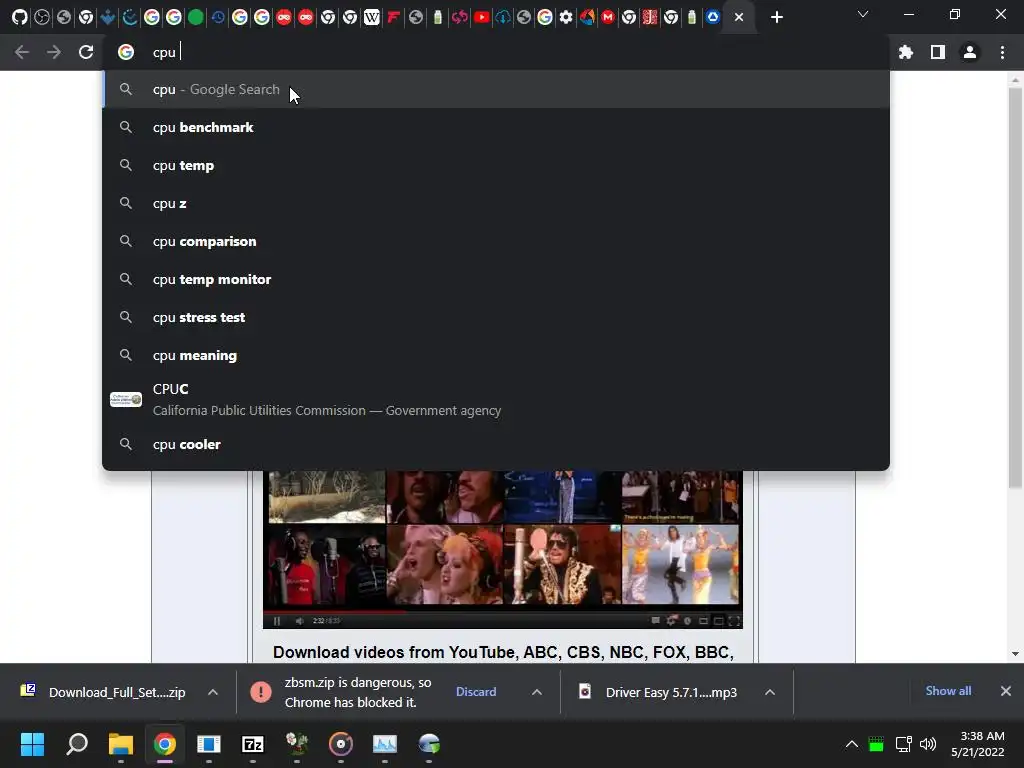
Task: Show hidden system tray icons
Action: click(852, 744)
